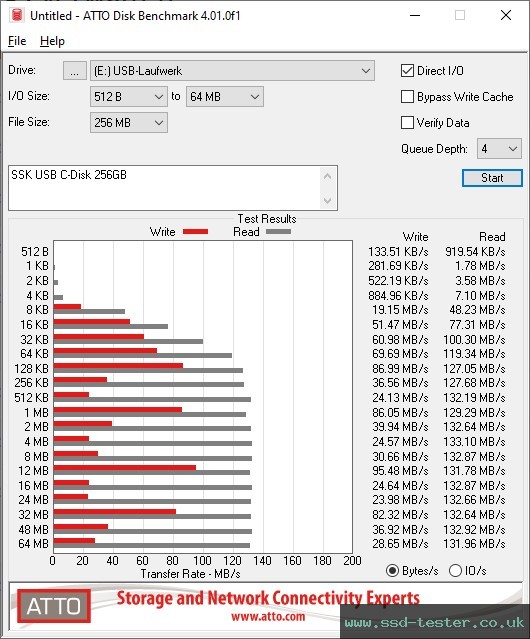
Task: Click the 4 MB read value 133.10 MB/s
Action: click(x=474, y=442)
